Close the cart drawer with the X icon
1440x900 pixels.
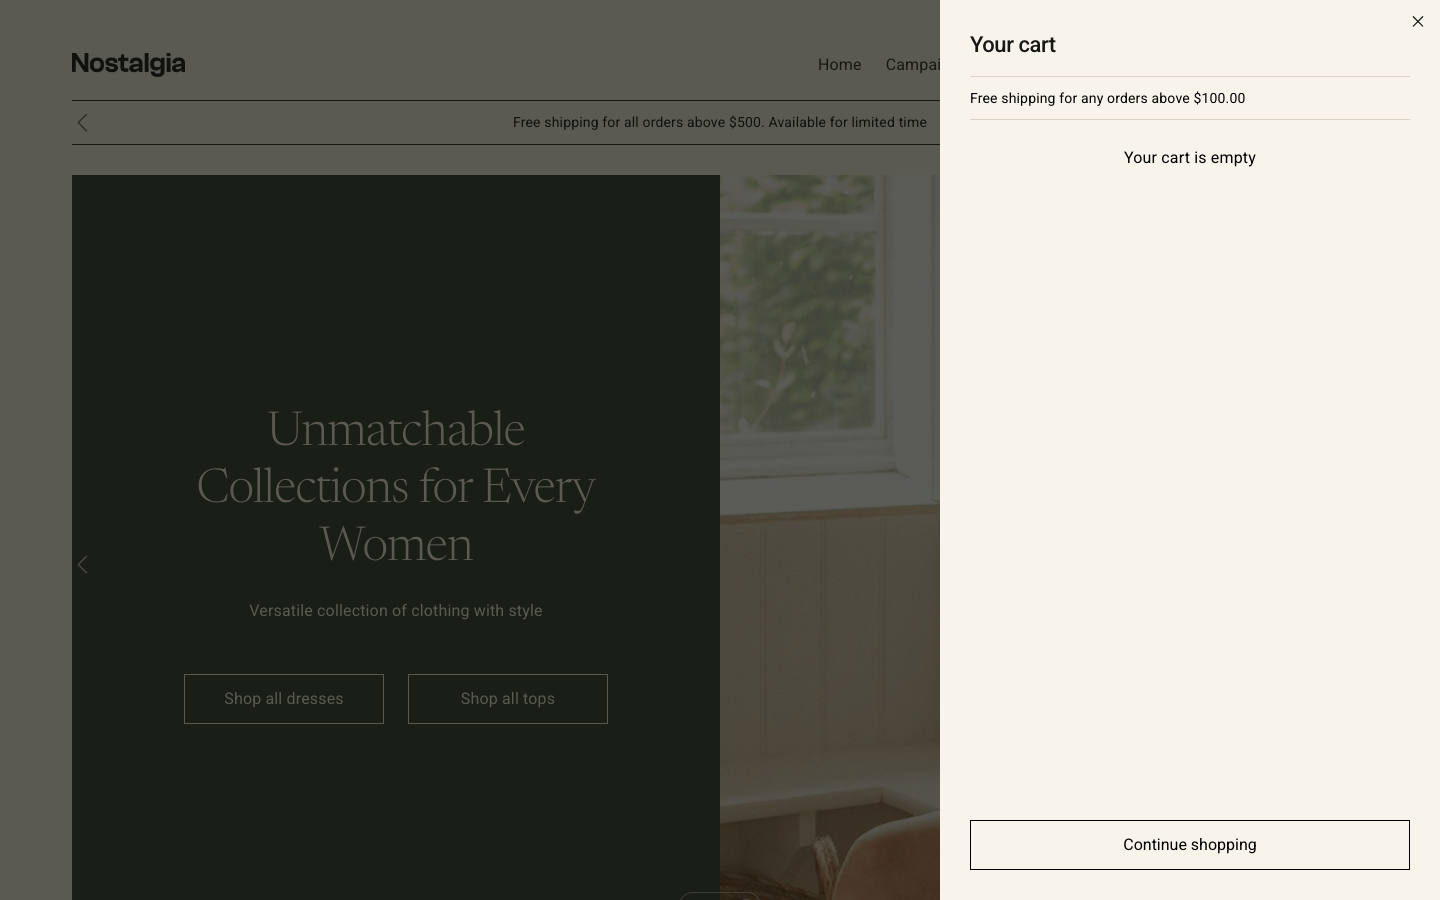pyautogui.click(x=1417, y=21)
